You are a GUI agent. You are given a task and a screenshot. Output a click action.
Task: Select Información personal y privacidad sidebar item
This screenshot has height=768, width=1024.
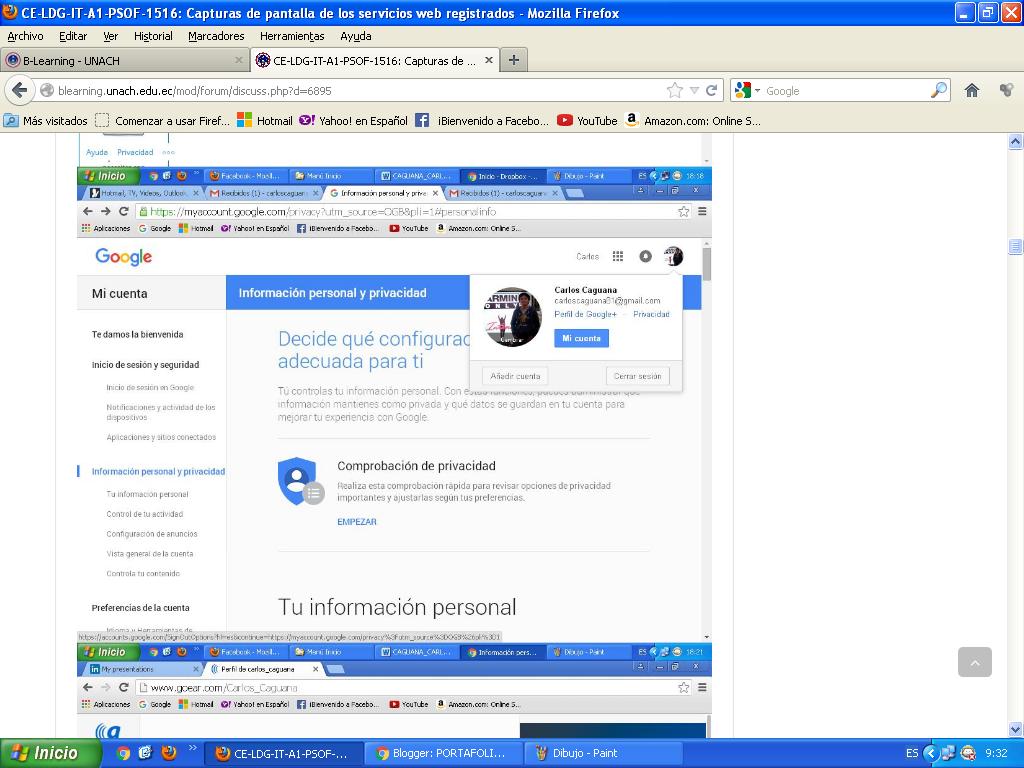[158, 472]
